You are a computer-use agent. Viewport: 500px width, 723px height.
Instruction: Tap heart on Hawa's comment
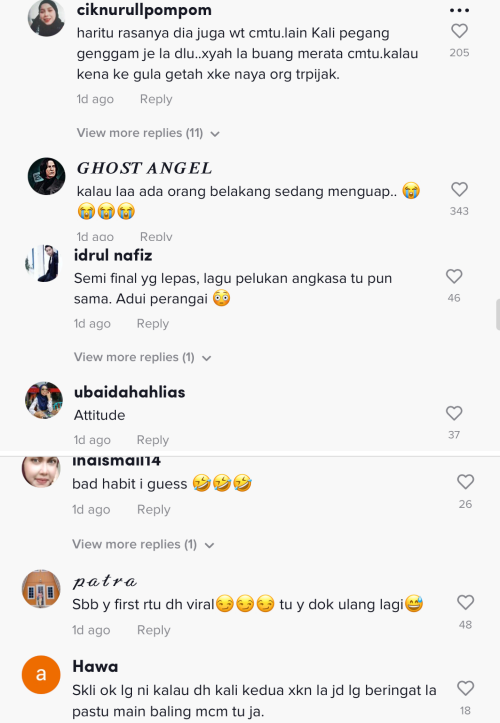point(465,688)
